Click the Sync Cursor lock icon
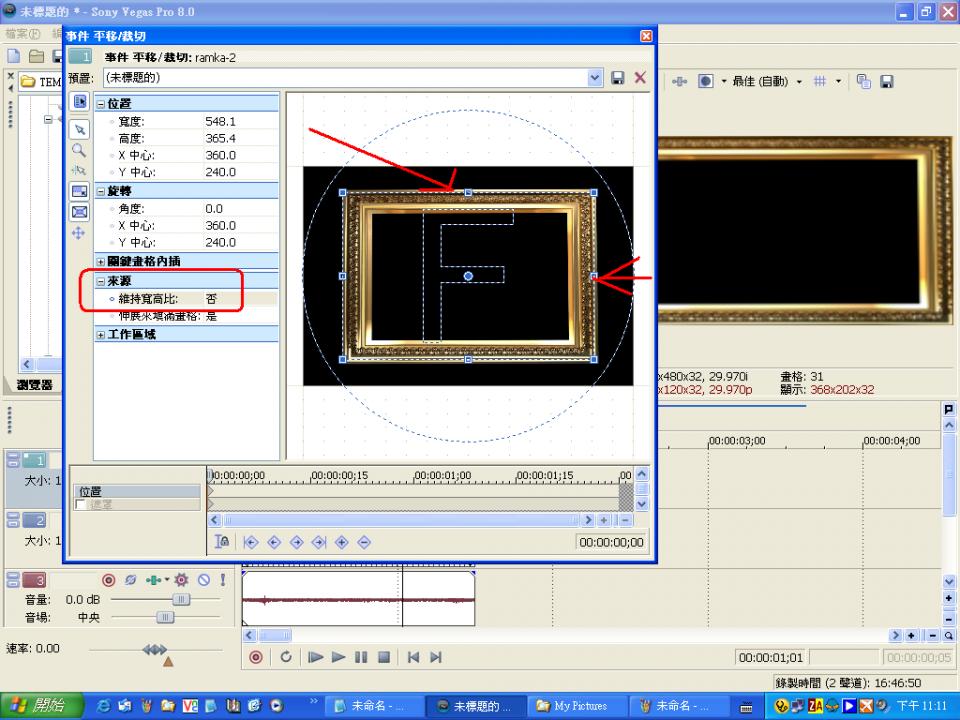The height and width of the screenshot is (720, 960). [223, 542]
